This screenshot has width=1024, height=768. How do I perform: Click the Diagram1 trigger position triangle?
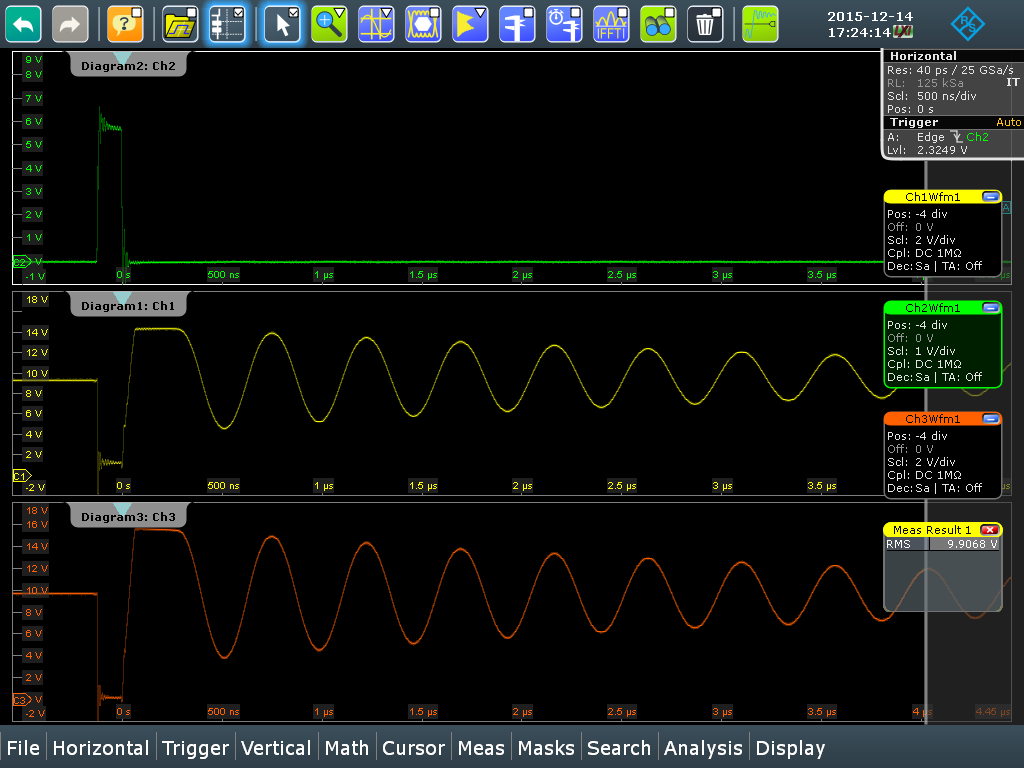pyautogui.click(x=122, y=297)
